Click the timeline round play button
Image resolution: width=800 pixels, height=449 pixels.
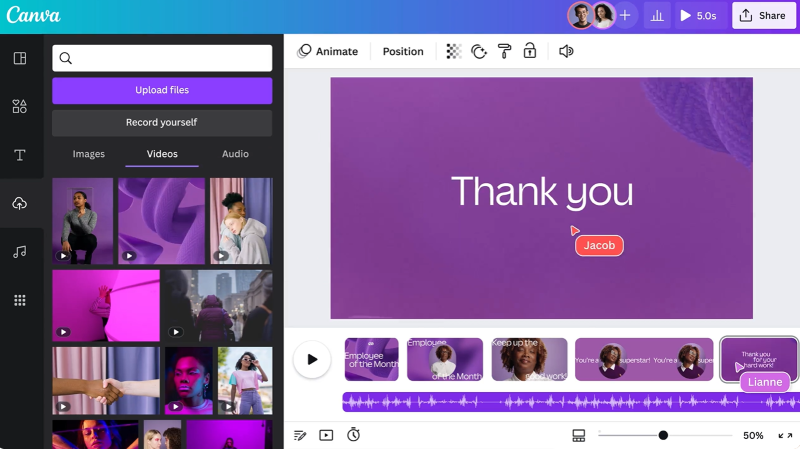(312, 359)
